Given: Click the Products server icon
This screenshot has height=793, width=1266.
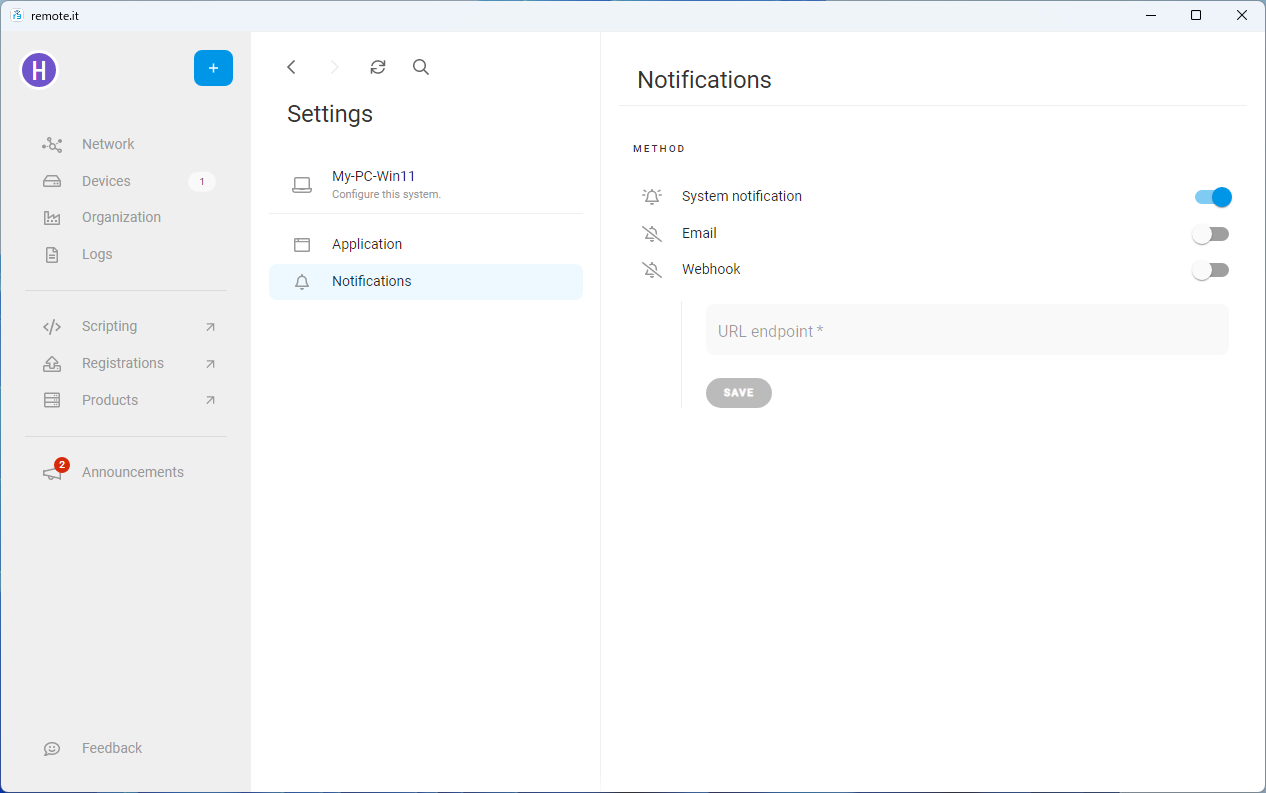Looking at the screenshot, I should pos(52,400).
